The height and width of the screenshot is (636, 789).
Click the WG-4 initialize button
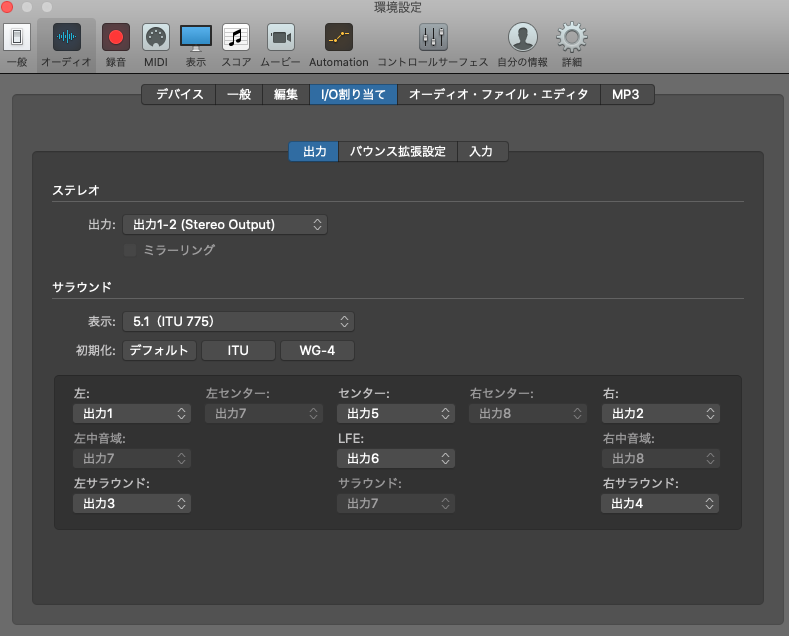[317, 351]
